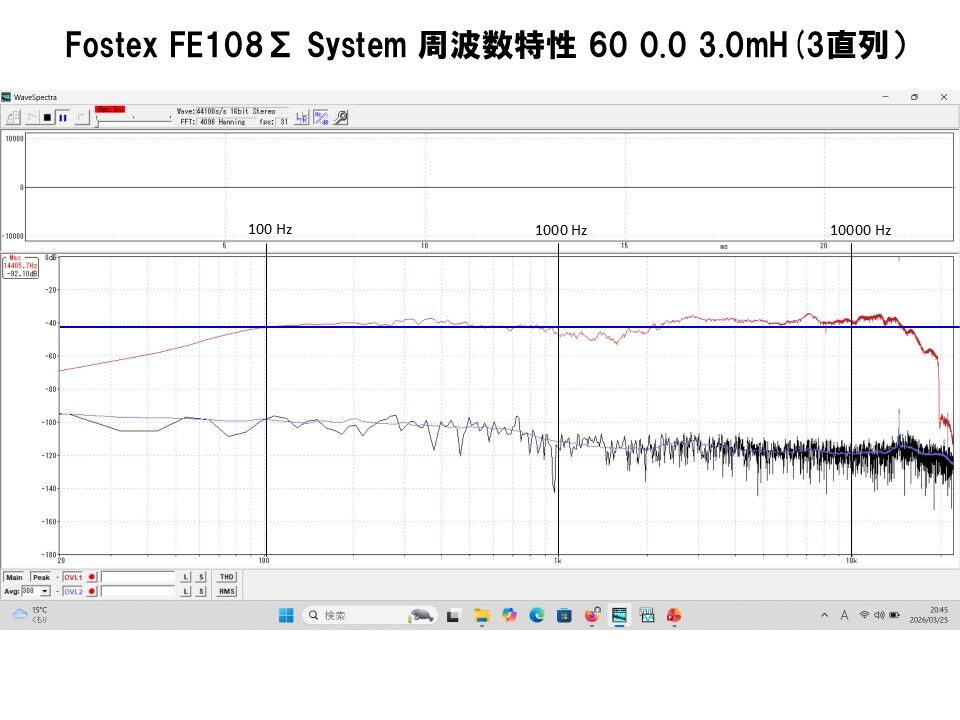960x720 pixels.
Task: Click the Rec. In. red indicator
Action: pyautogui.click(x=110, y=109)
